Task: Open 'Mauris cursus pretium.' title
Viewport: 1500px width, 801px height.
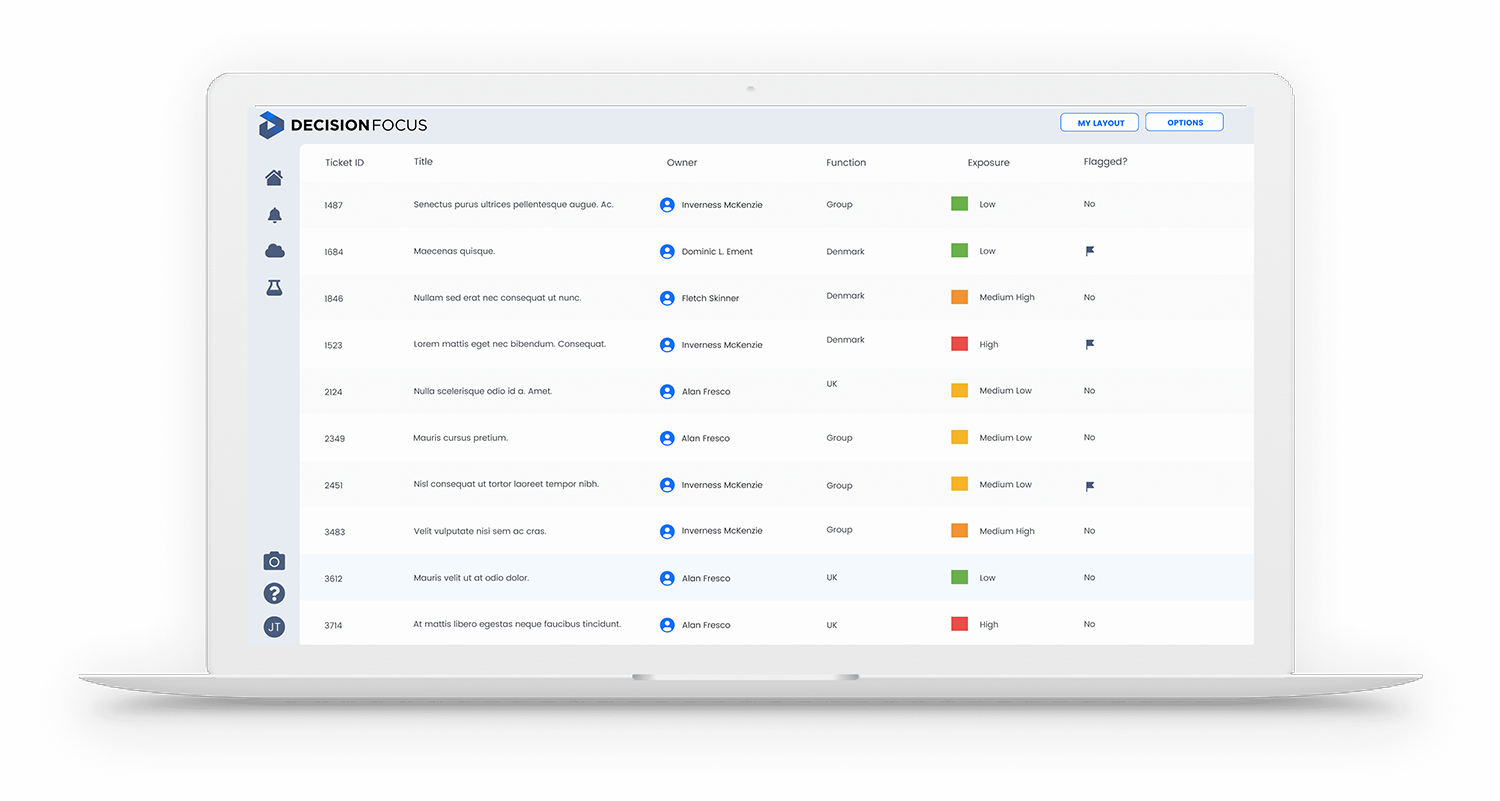Action: pos(460,438)
